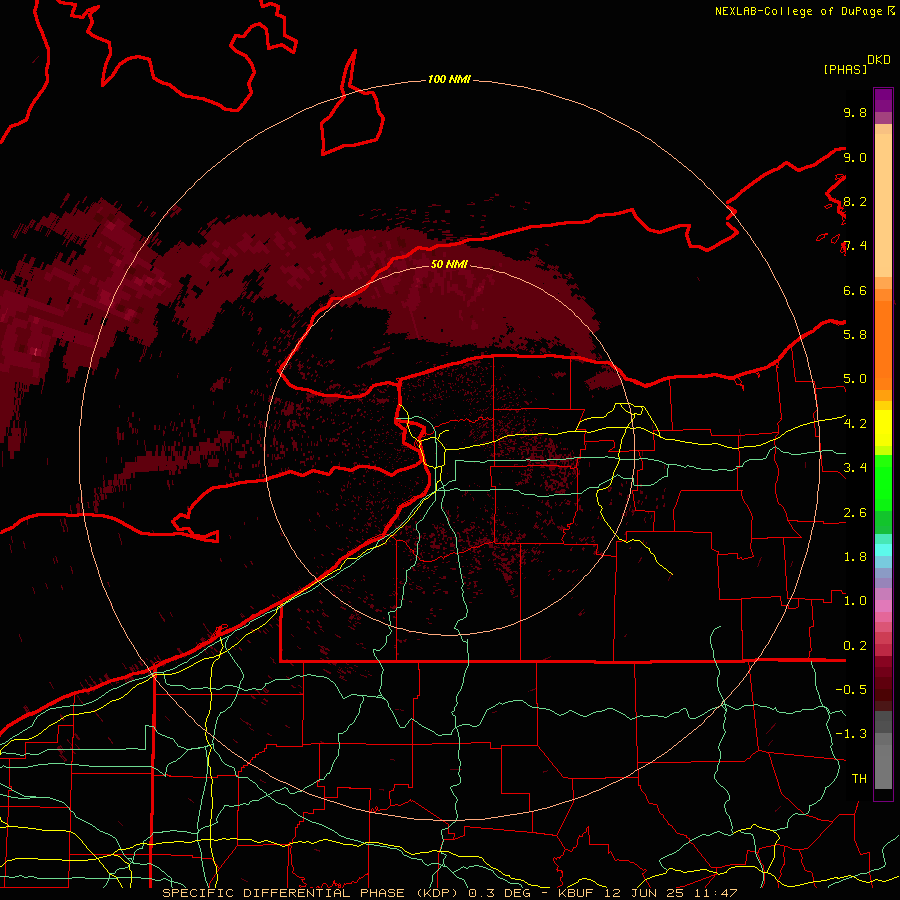Click the orange segment of the color bar
900x900 pixels.
(883, 344)
